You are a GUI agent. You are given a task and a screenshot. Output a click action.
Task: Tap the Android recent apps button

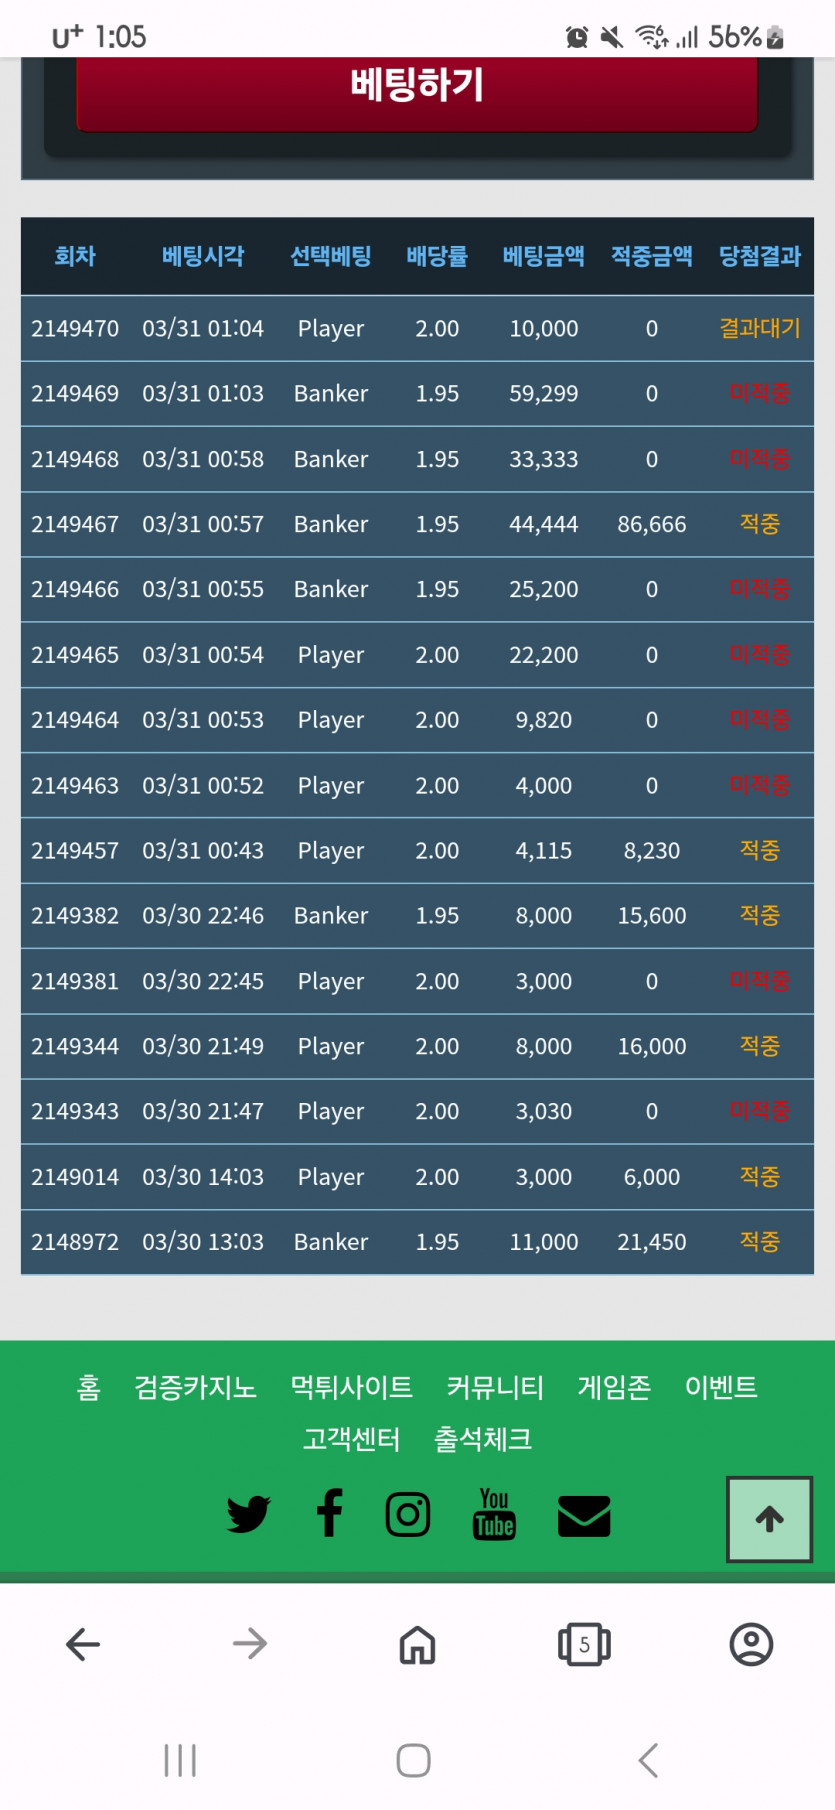point(180,1760)
